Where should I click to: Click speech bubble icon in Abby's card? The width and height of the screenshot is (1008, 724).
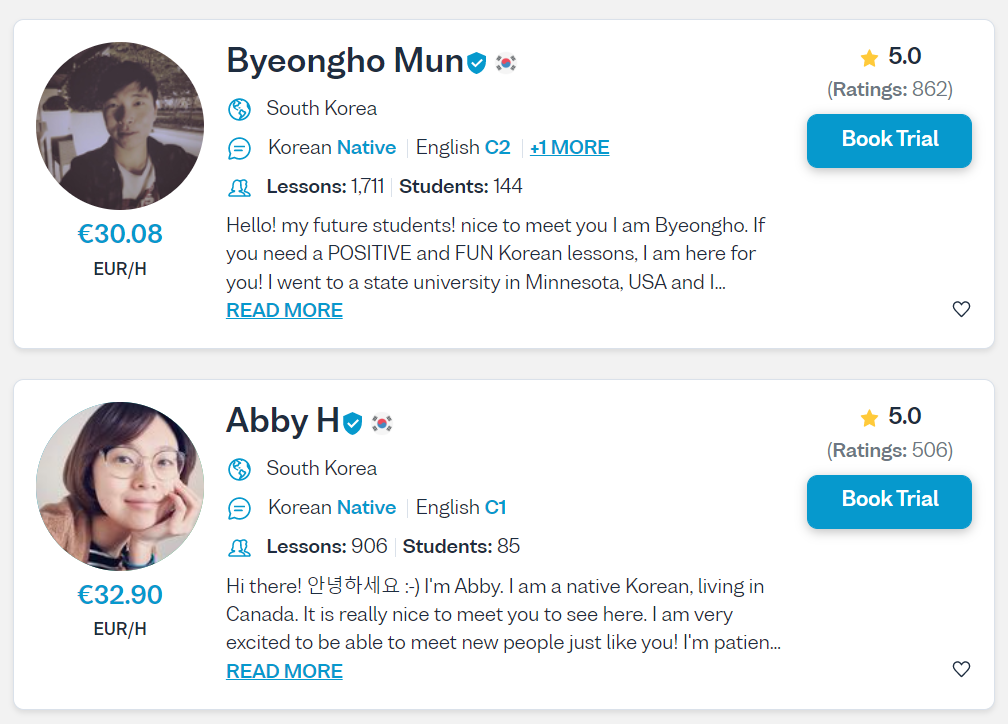(239, 508)
